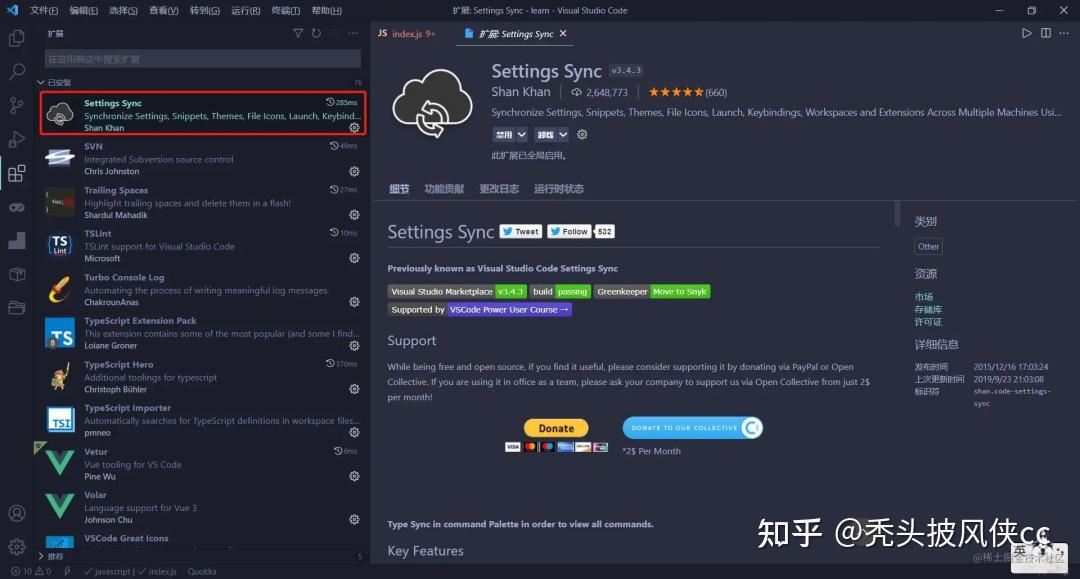
Task: Refresh the extensions list
Action: coord(316,33)
